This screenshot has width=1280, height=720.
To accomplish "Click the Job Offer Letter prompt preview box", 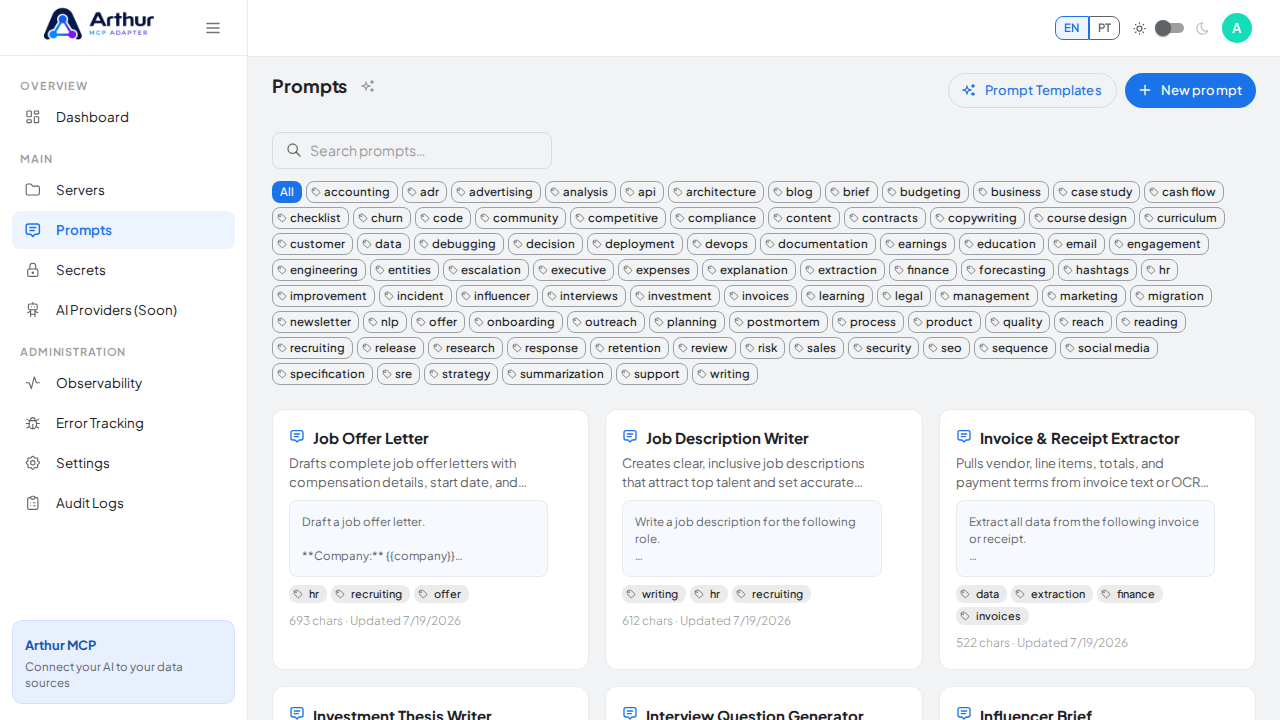I will coord(418,538).
